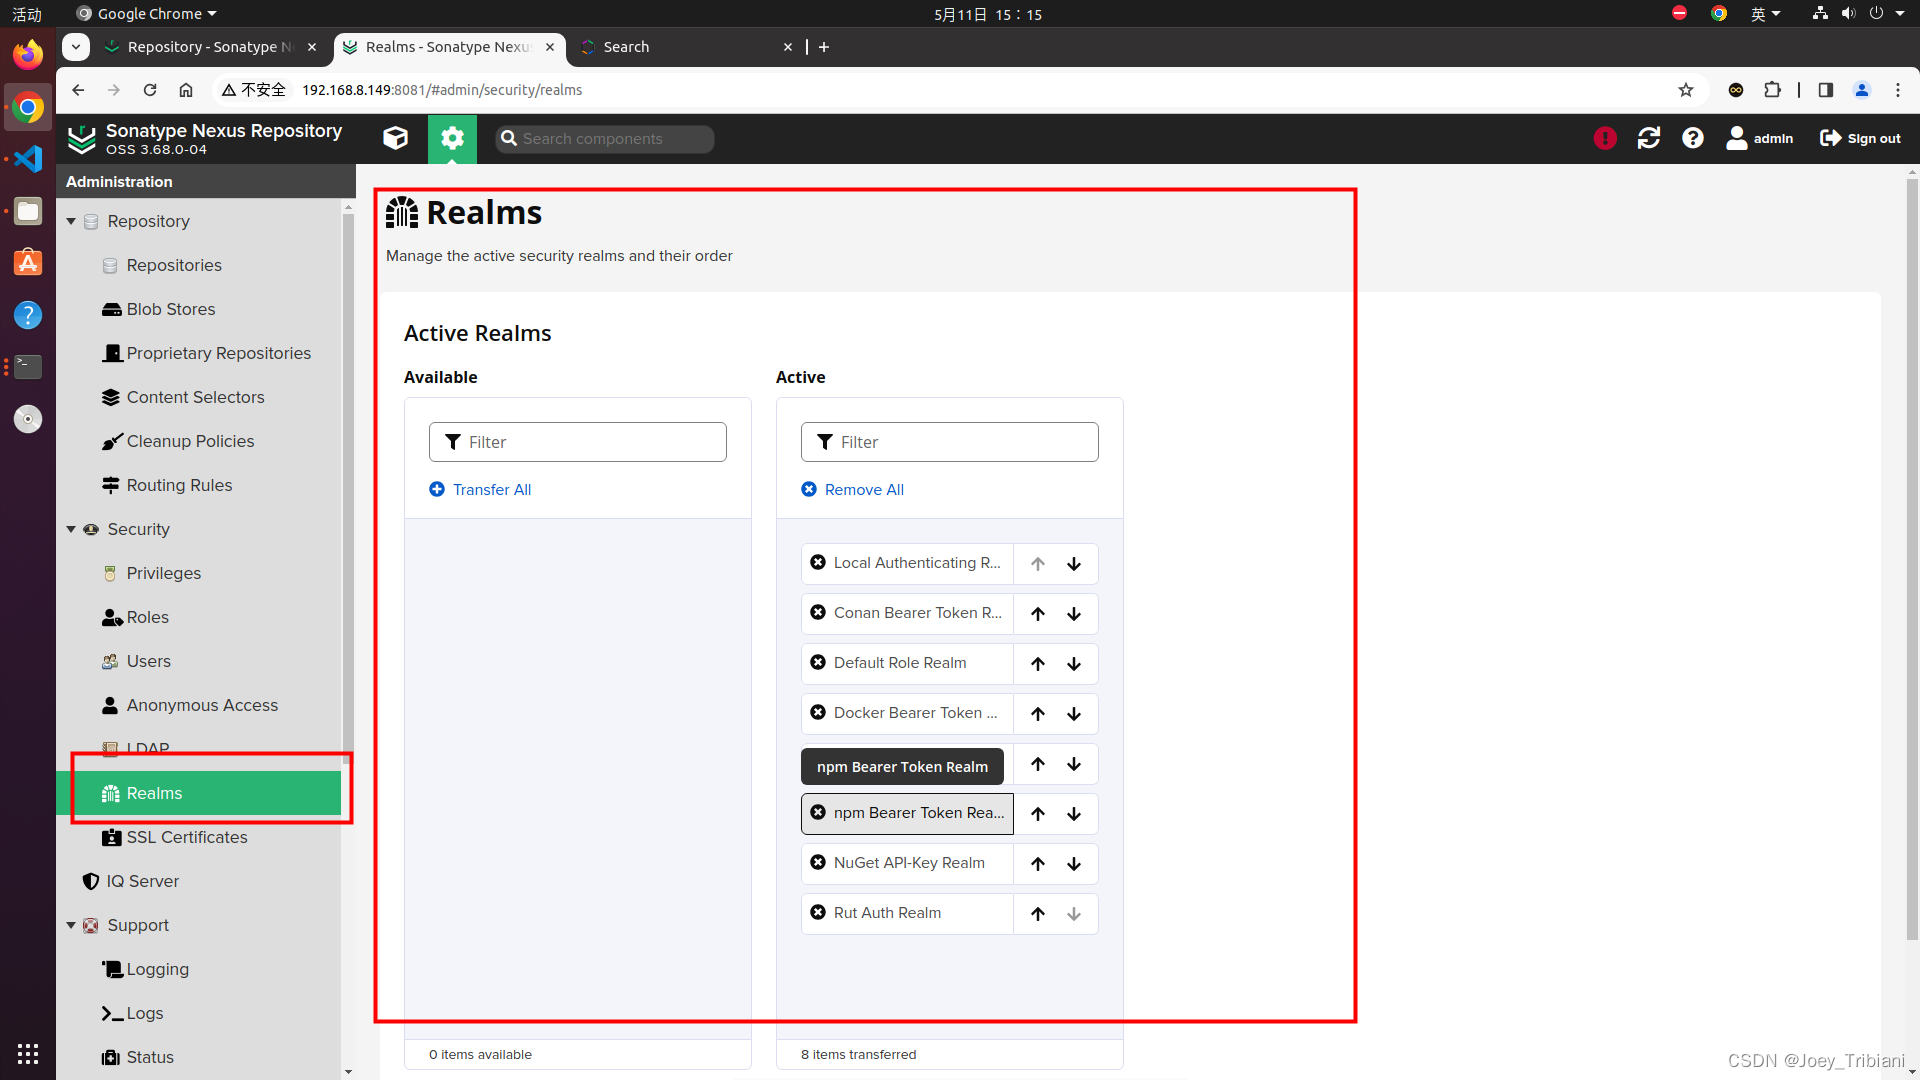Move Rut Auth Realm up

point(1038,914)
